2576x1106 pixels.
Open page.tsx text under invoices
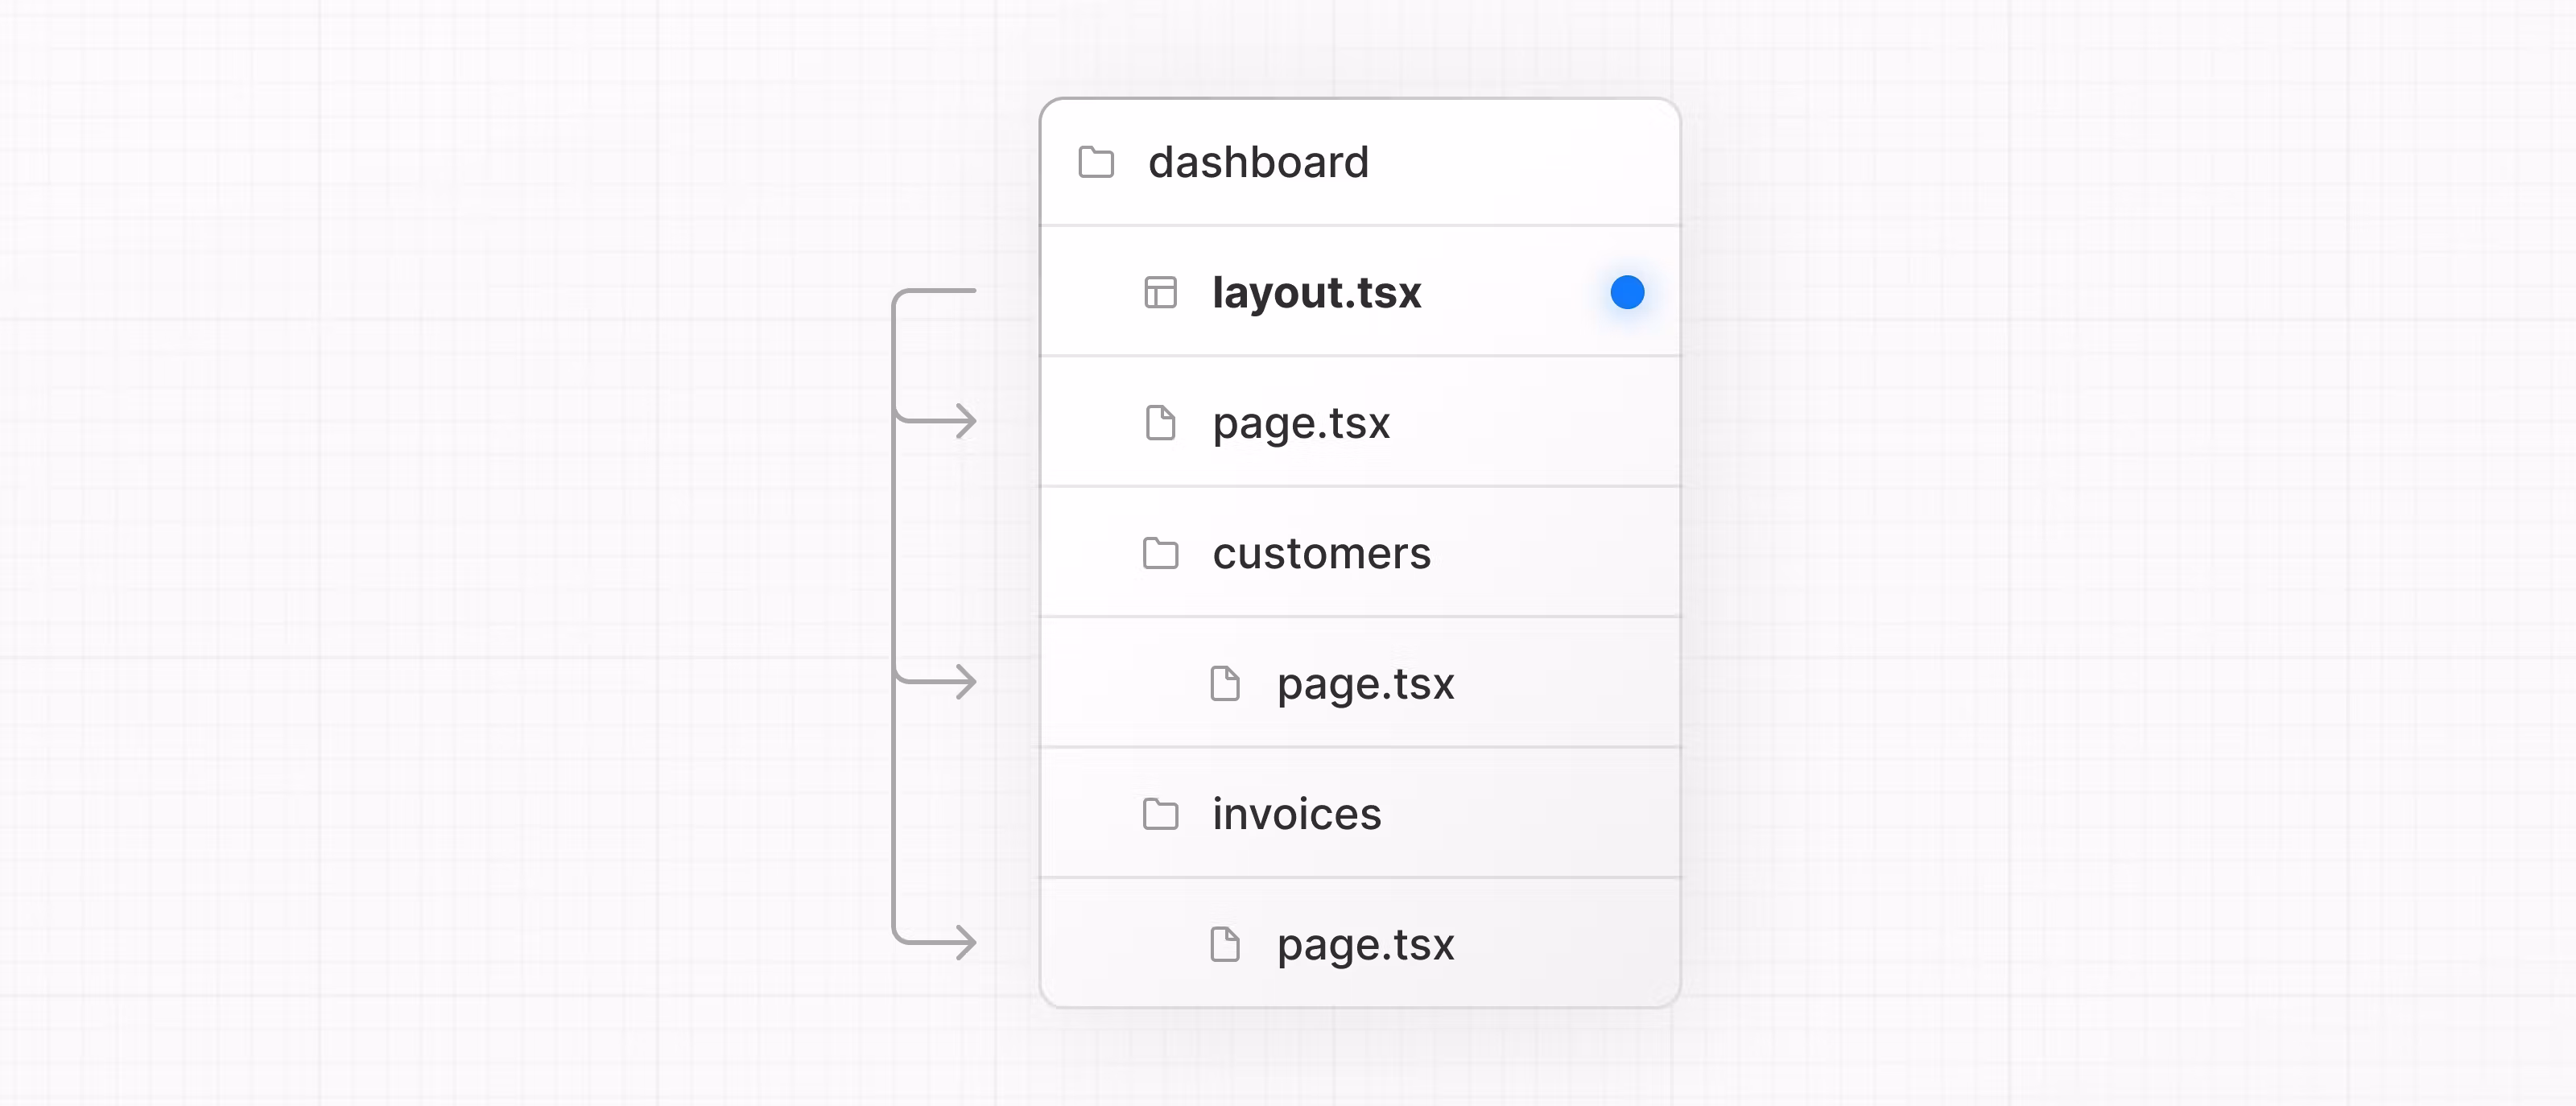click(1365, 944)
